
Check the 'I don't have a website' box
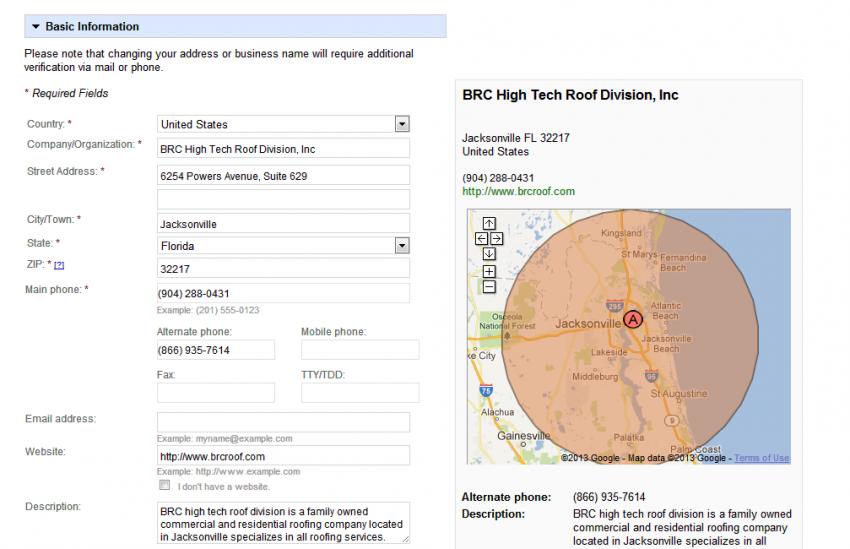click(165, 485)
